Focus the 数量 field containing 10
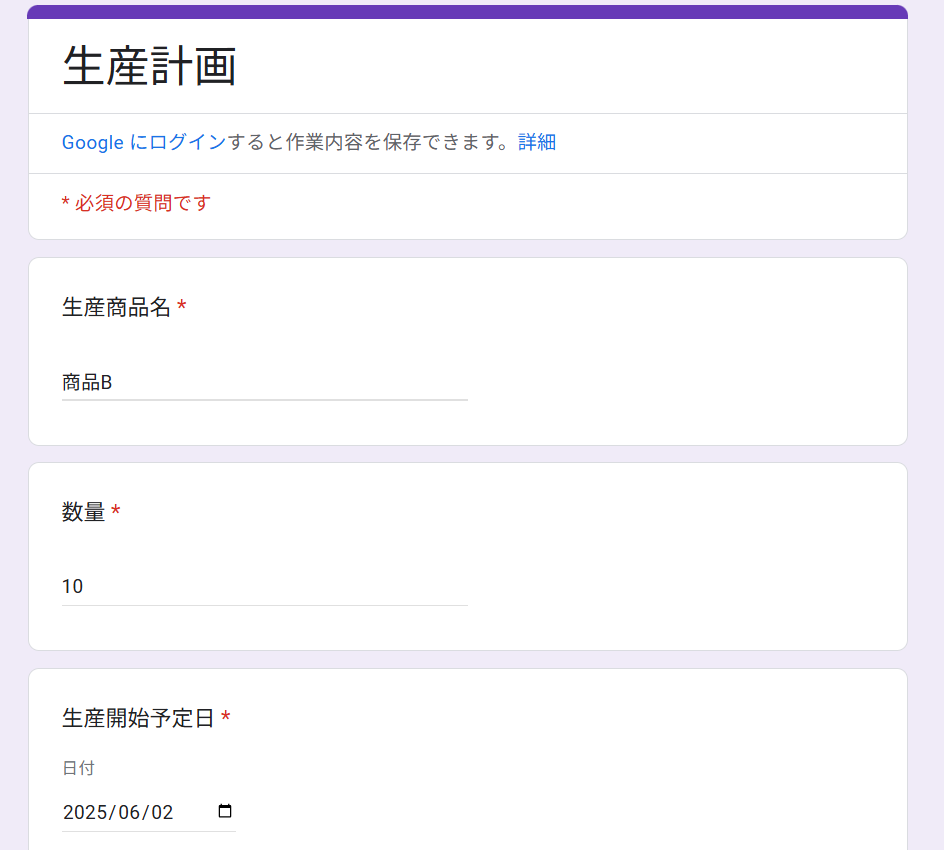944x850 pixels. [265, 587]
